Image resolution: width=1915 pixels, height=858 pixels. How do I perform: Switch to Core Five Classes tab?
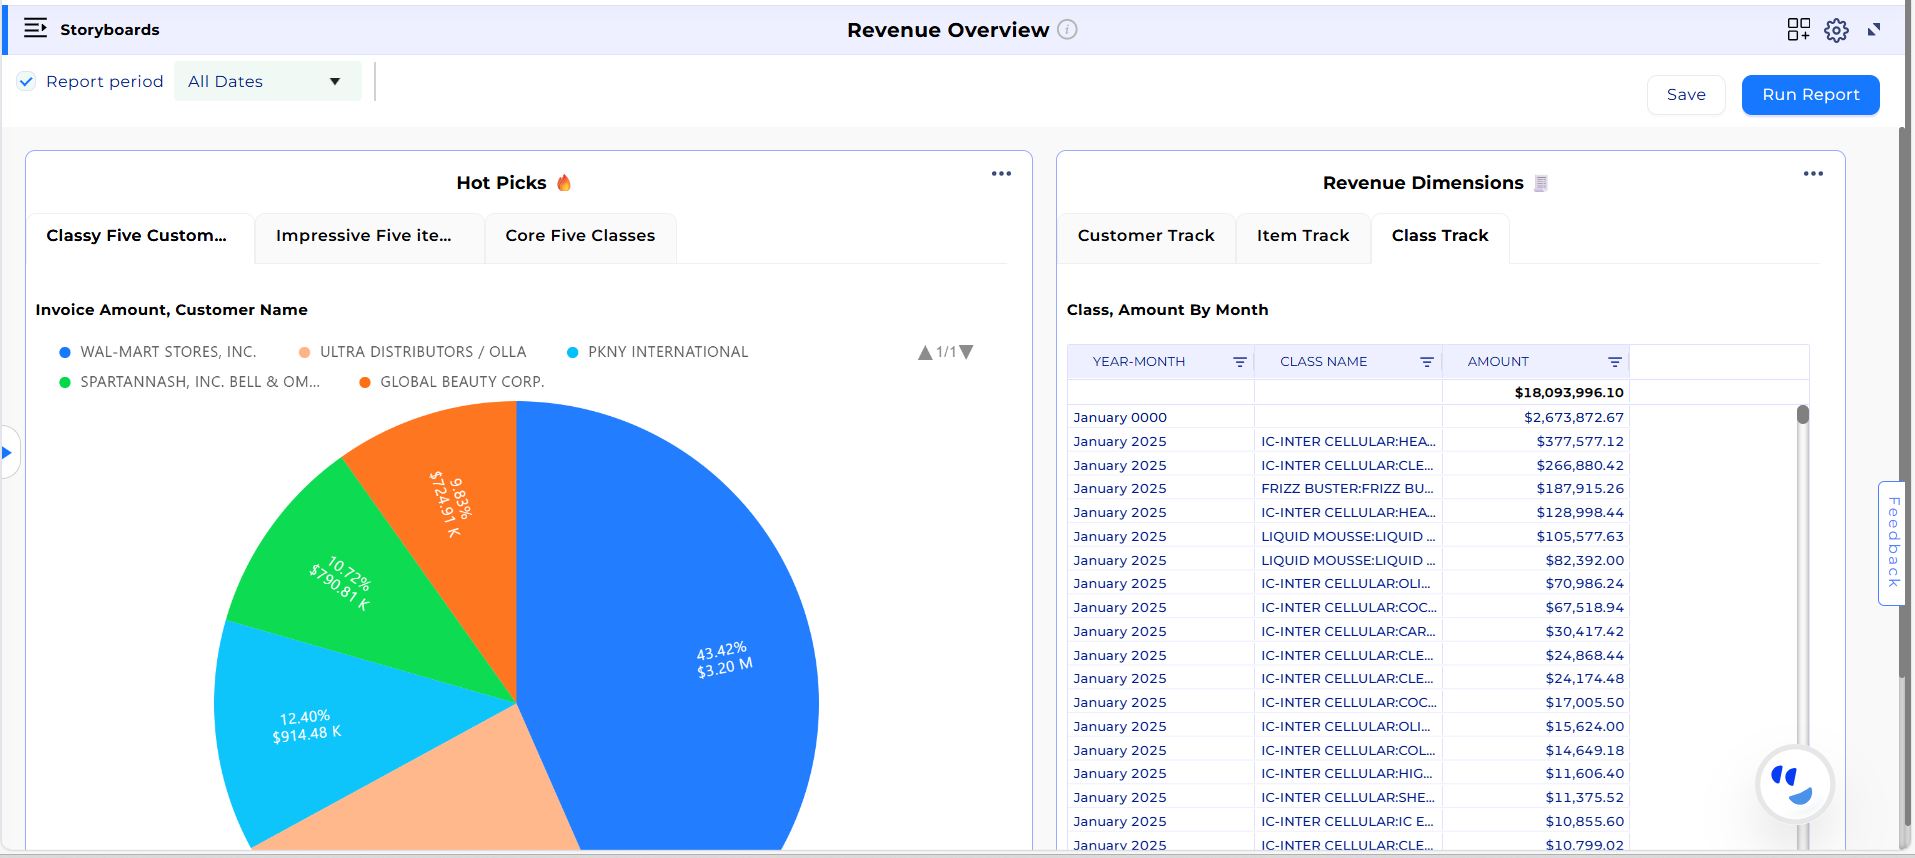pyautogui.click(x=580, y=236)
